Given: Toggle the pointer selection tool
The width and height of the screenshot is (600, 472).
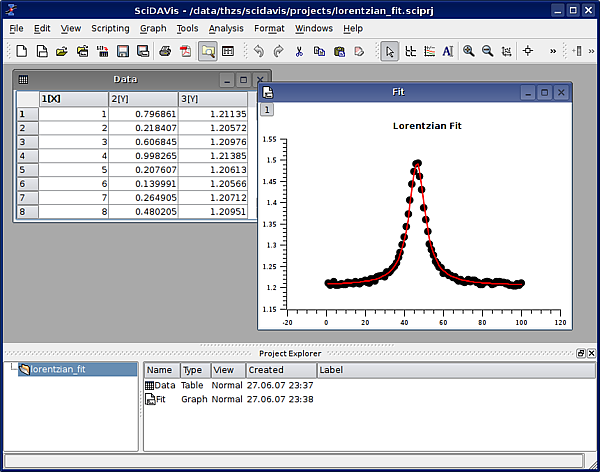Looking at the screenshot, I should [390, 51].
